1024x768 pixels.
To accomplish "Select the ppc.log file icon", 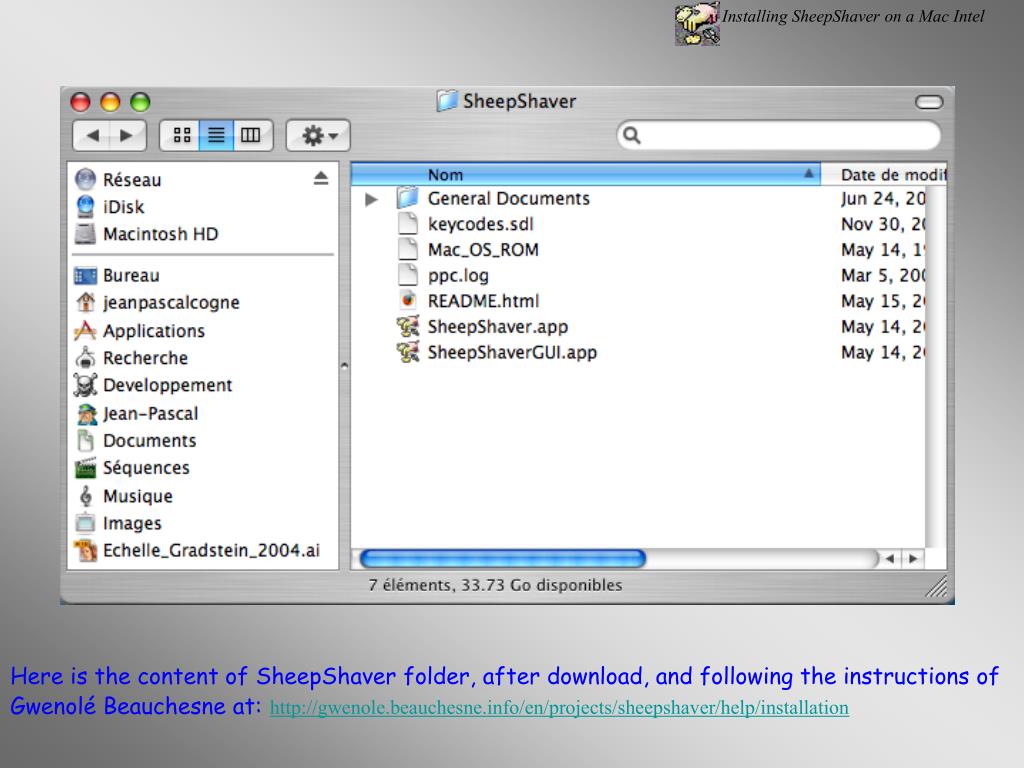I will coord(408,275).
